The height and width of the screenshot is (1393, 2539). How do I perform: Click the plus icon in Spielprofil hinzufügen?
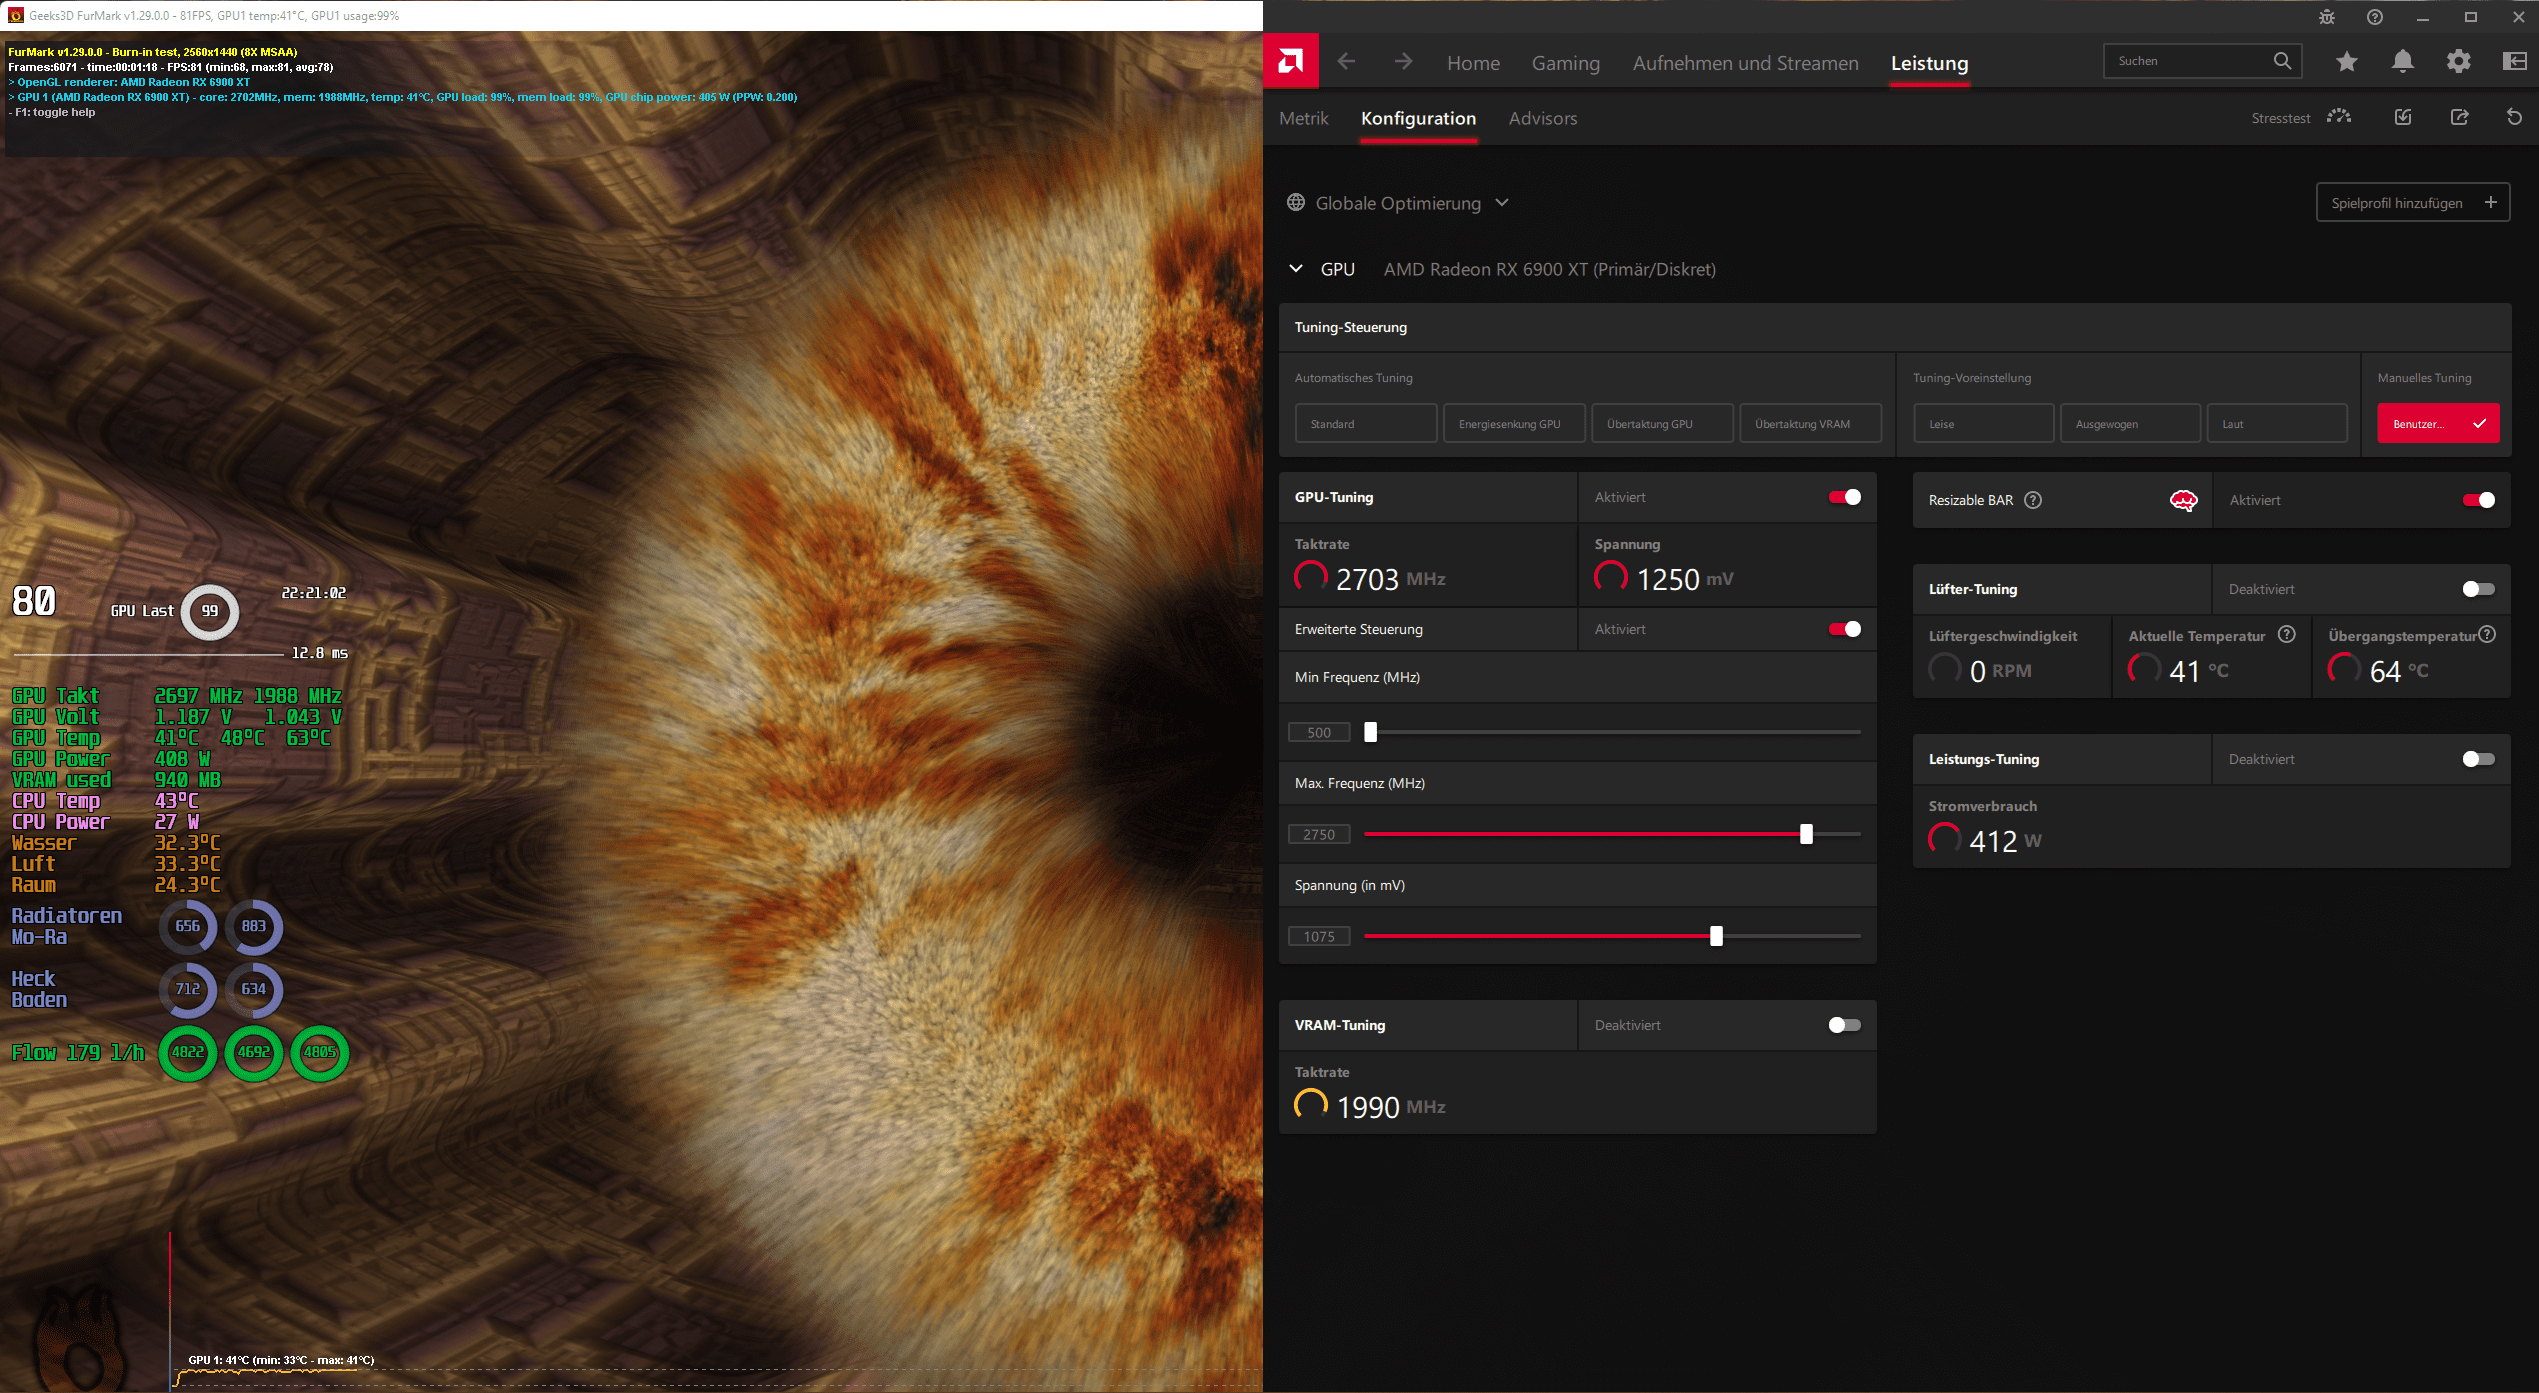2491,202
